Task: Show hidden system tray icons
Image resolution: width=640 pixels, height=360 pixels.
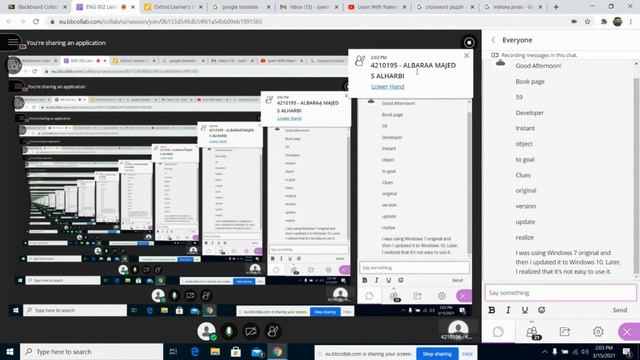Action: point(544,352)
